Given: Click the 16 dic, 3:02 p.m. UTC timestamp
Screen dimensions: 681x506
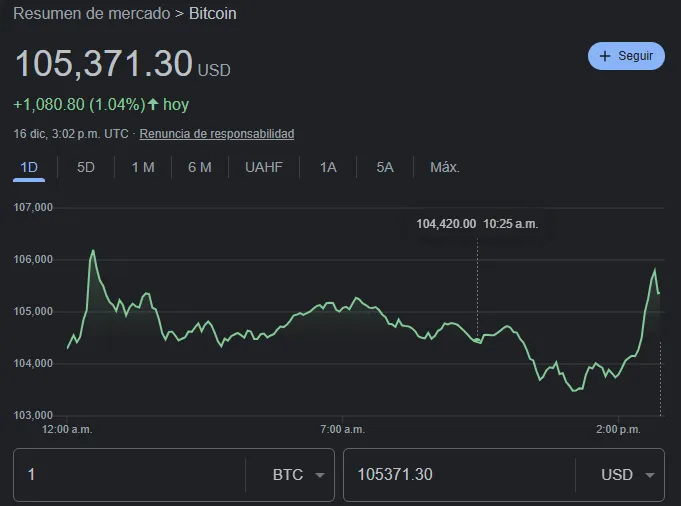Looking at the screenshot, I should pyautogui.click(x=71, y=134).
